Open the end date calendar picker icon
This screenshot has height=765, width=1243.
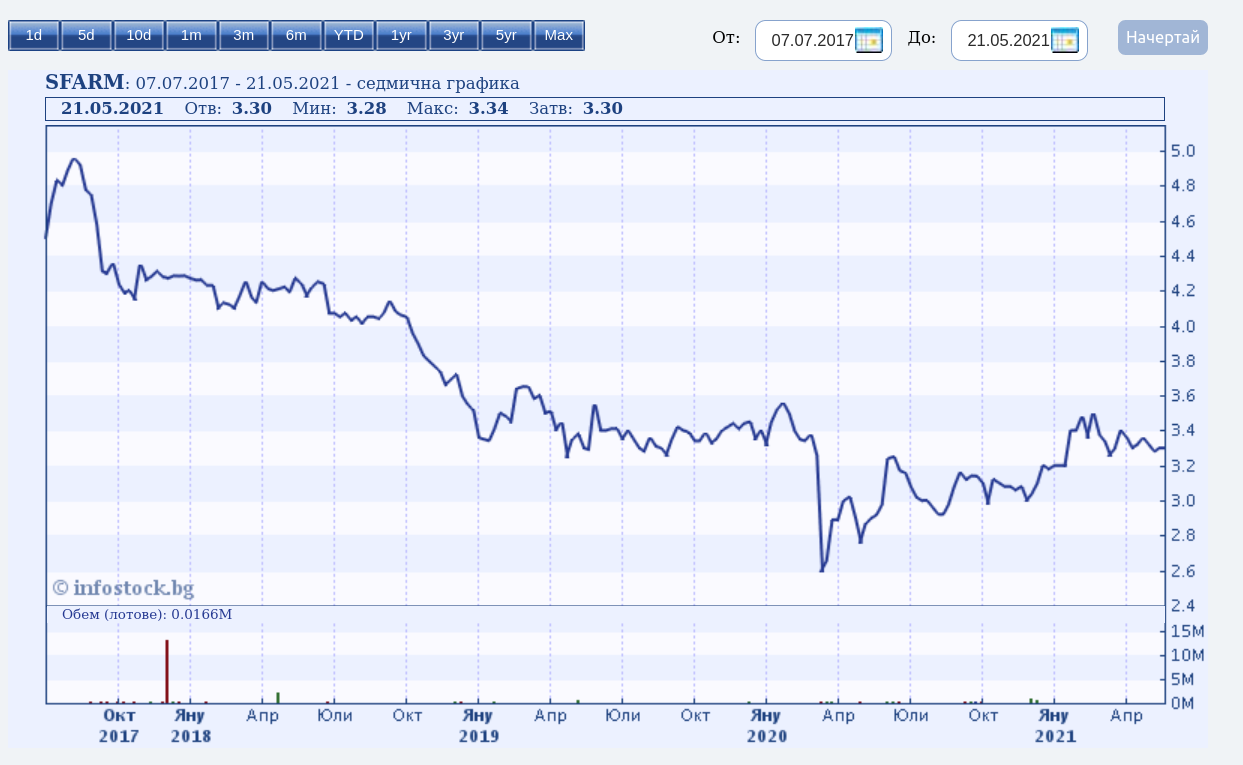1065,41
